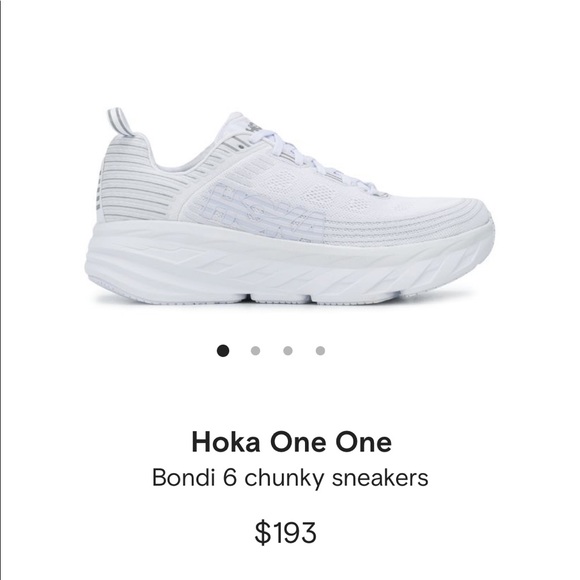The width and height of the screenshot is (580, 580).
Task: Click the $193 price label
Action: (286, 532)
